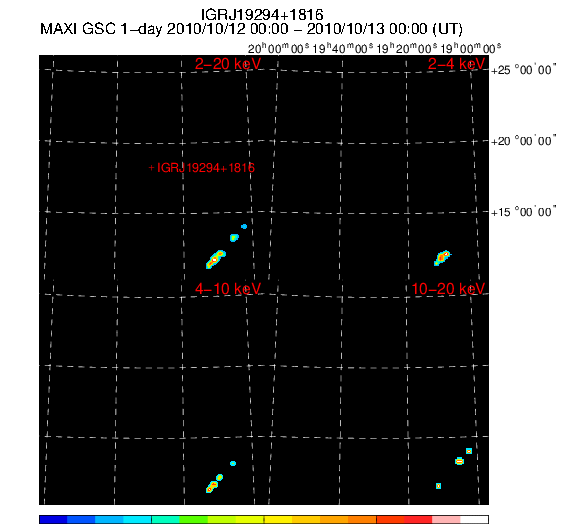This screenshot has width=570, height=525.
Task: Click the 10-20 keV panel label
Action: [x=448, y=289]
